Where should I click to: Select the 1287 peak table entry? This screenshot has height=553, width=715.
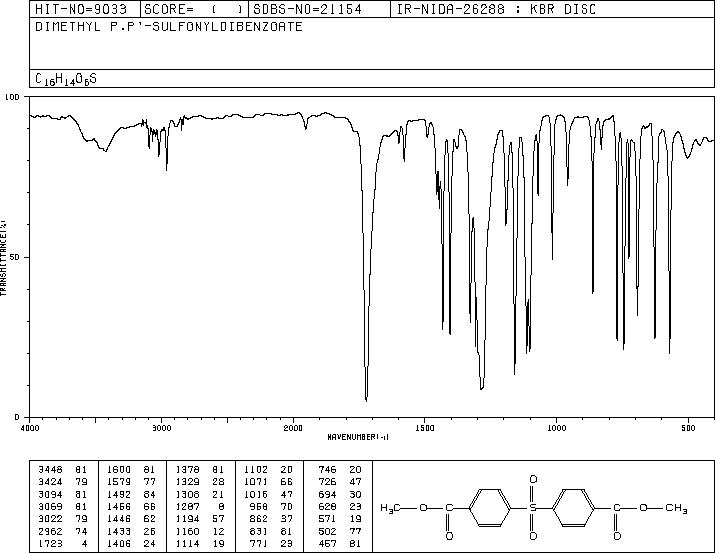[x=200, y=506]
